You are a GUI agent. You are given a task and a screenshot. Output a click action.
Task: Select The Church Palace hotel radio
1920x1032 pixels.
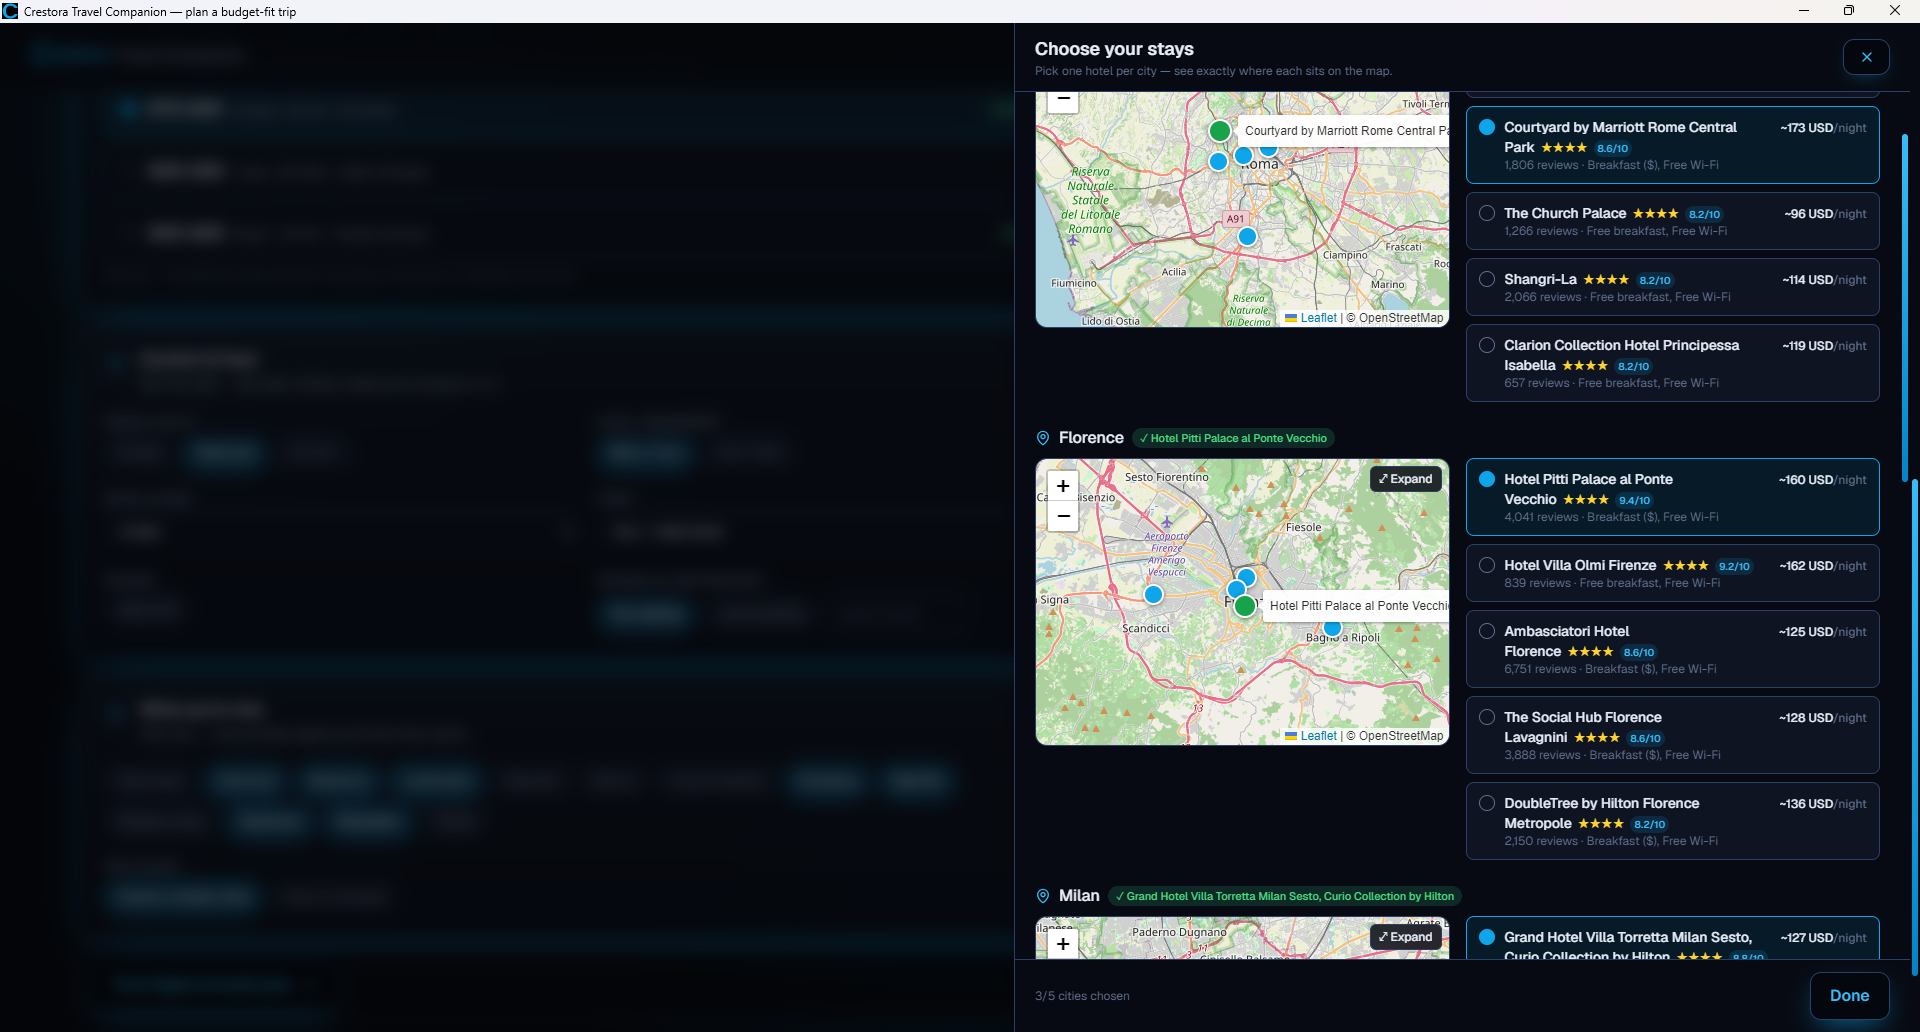coord(1487,213)
